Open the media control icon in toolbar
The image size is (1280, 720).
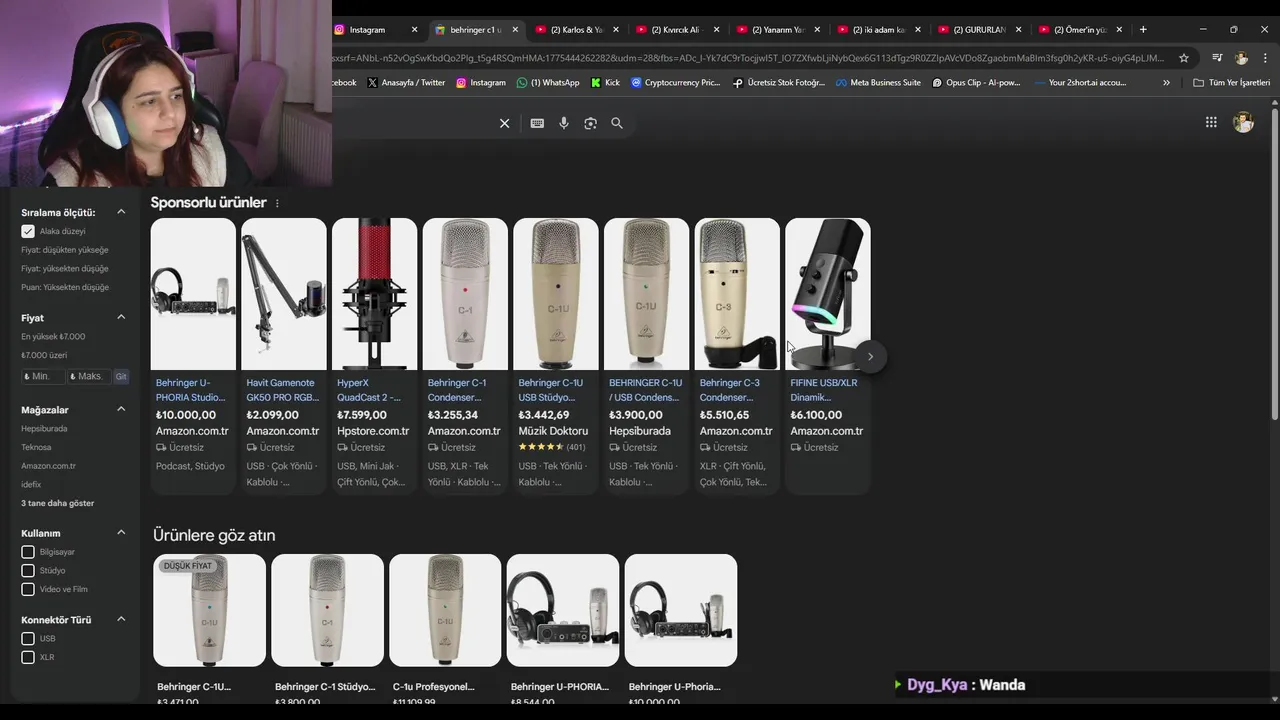(1217, 58)
